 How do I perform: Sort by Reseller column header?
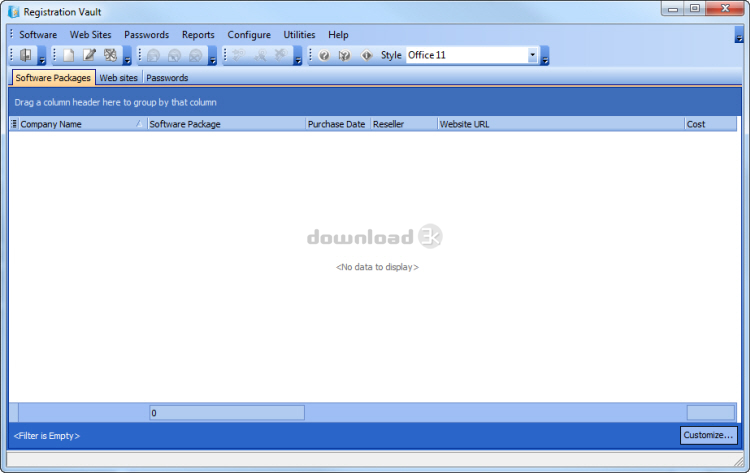pos(404,124)
